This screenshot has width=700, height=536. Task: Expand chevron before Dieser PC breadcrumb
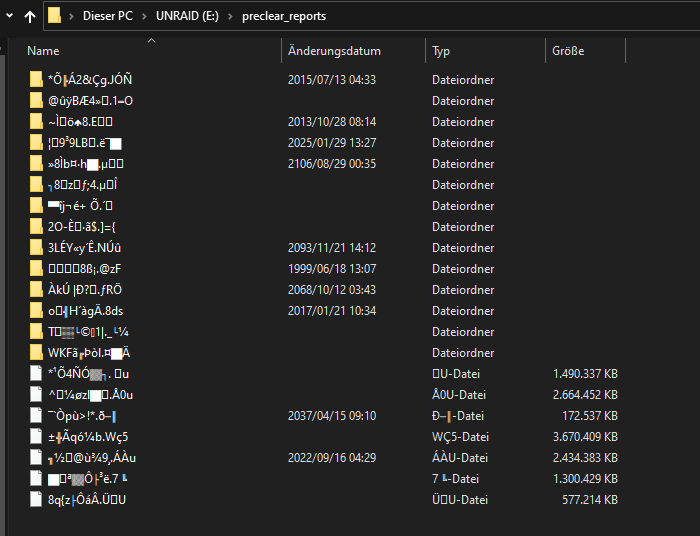click(71, 17)
